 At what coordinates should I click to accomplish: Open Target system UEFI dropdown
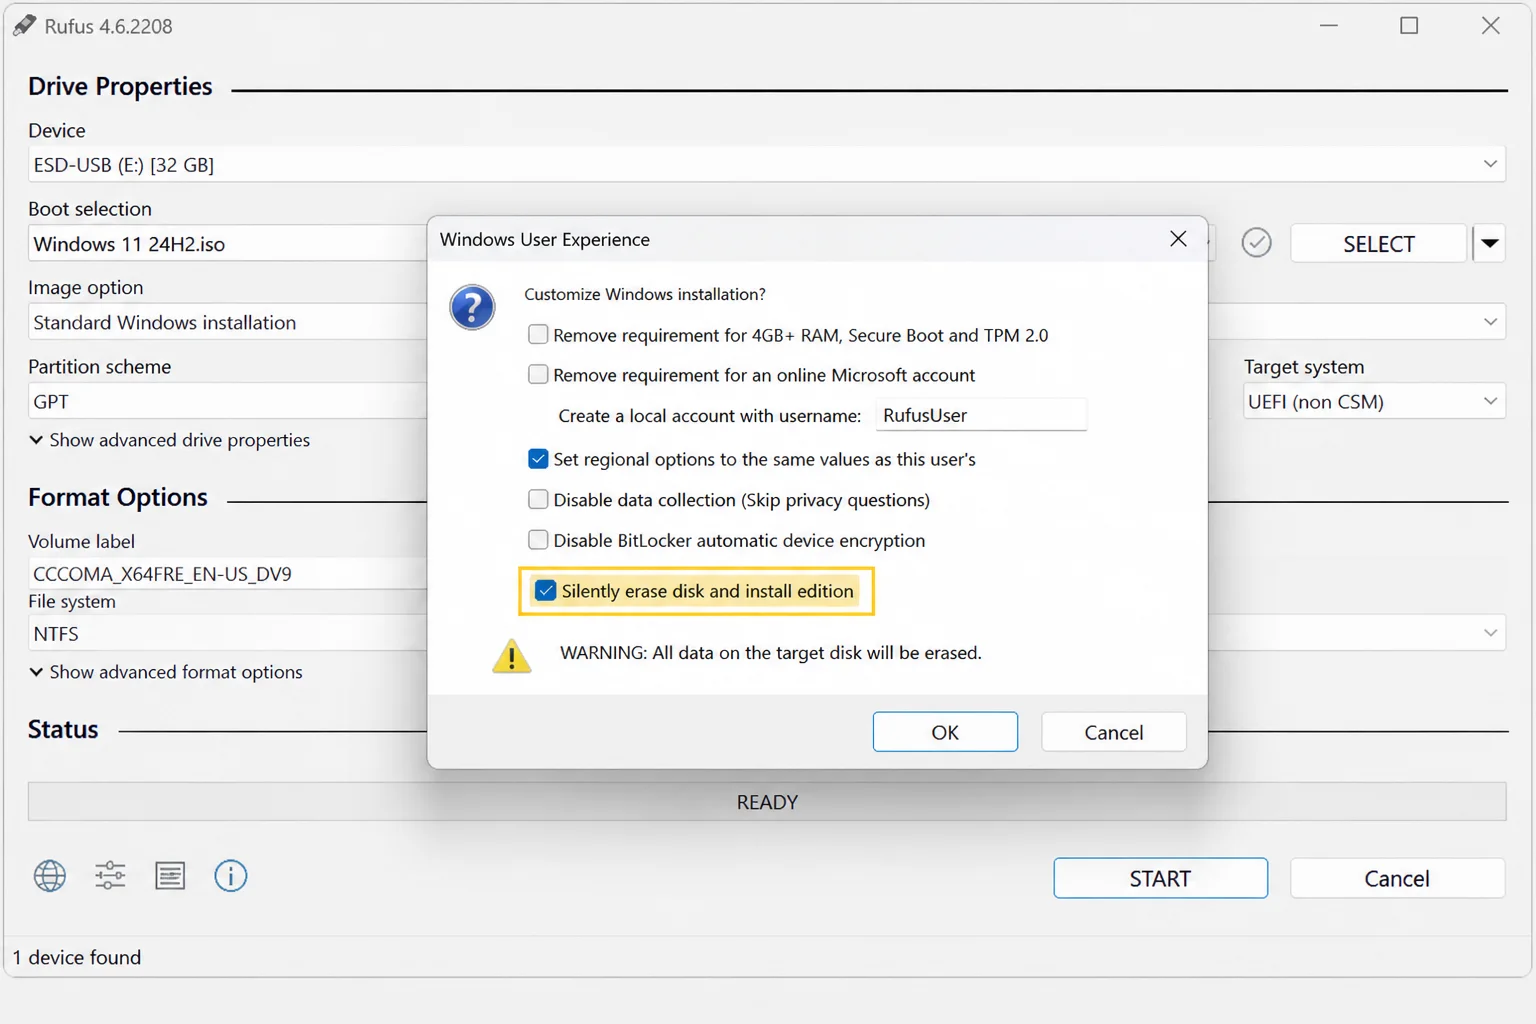(x=1374, y=402)
